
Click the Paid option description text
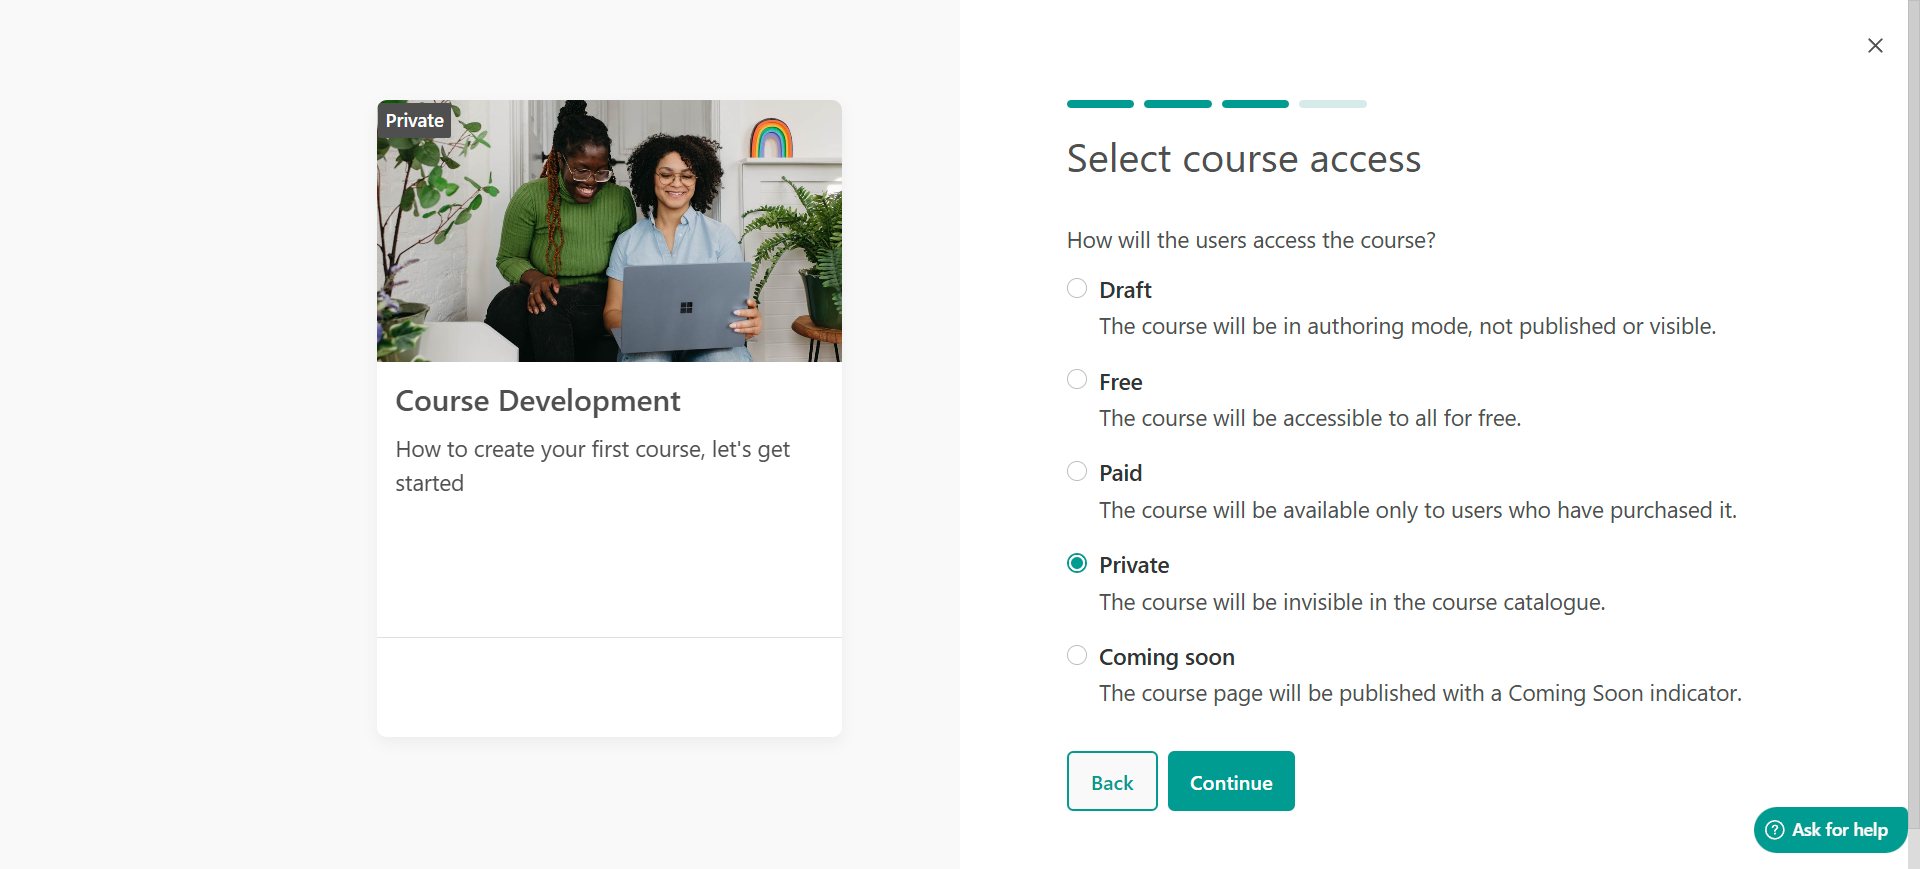[x=1417, y=511]
